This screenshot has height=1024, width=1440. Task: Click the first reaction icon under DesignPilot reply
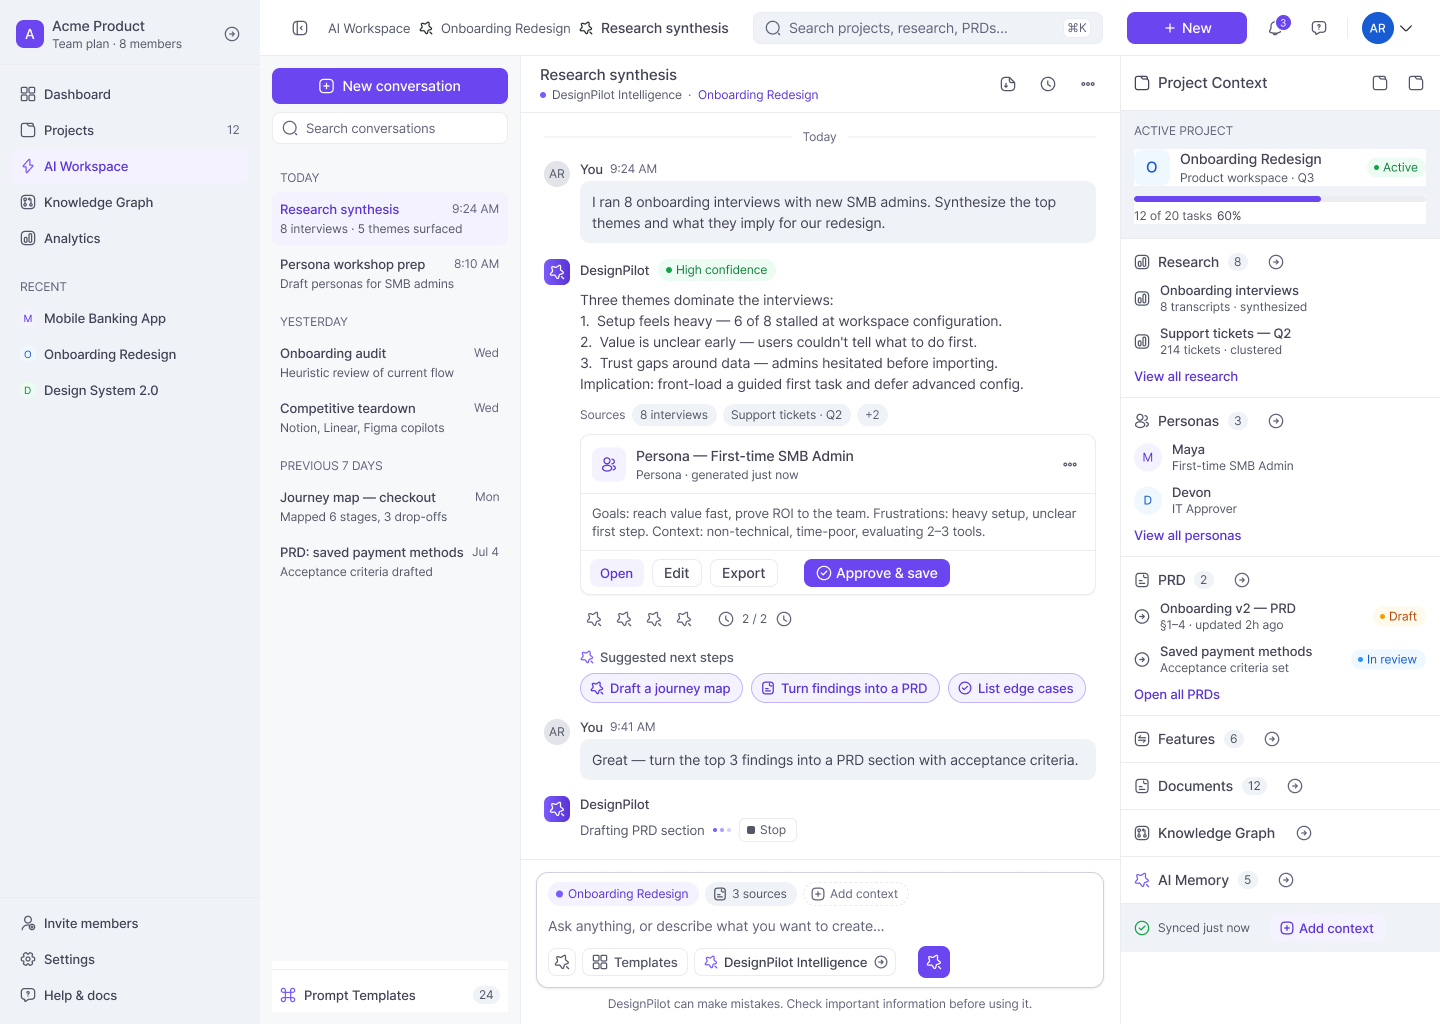click(594, 619)
